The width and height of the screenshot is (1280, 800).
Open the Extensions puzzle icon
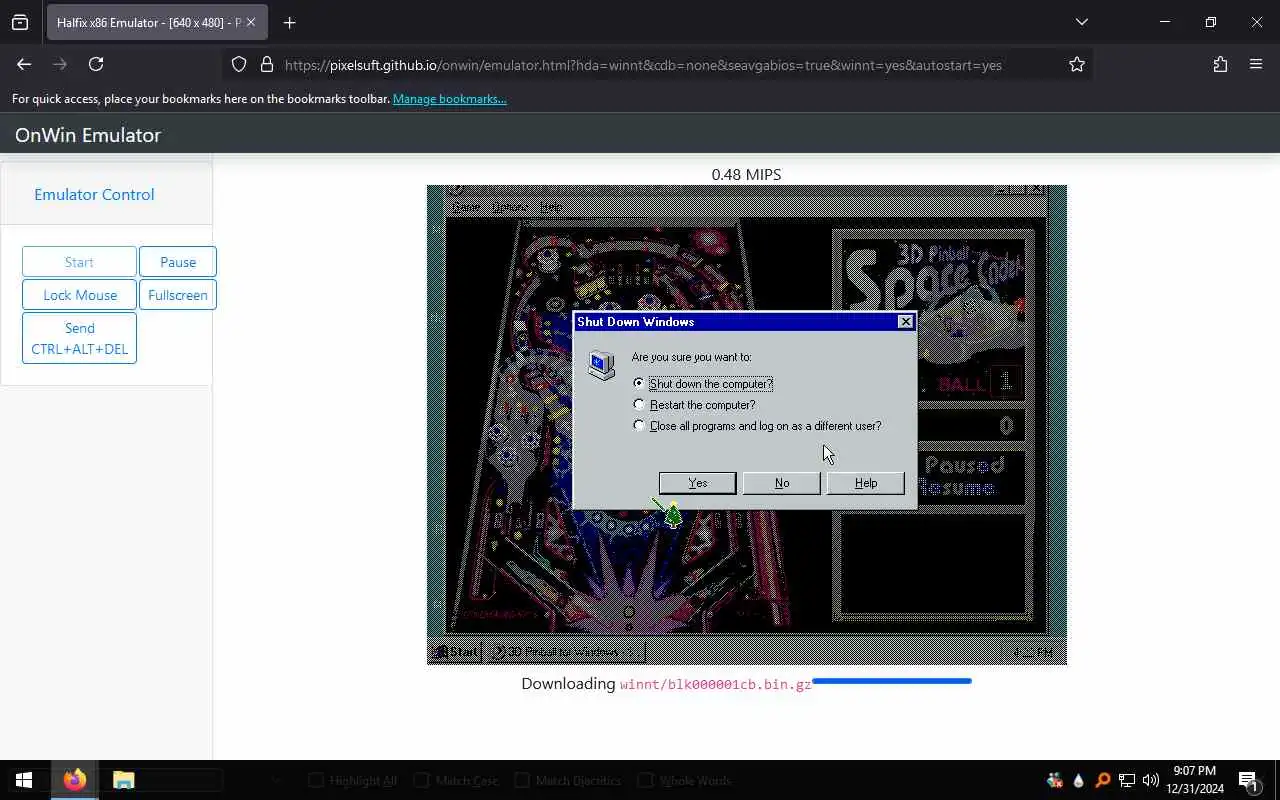point(1220,64)
